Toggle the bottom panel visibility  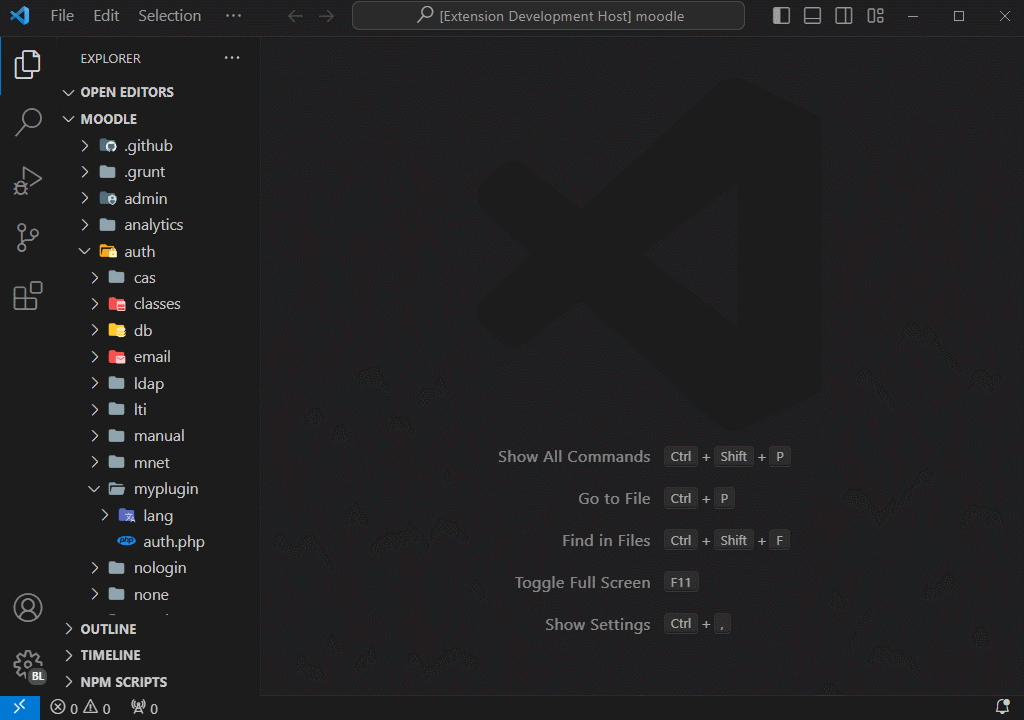[x=812, y=16]
